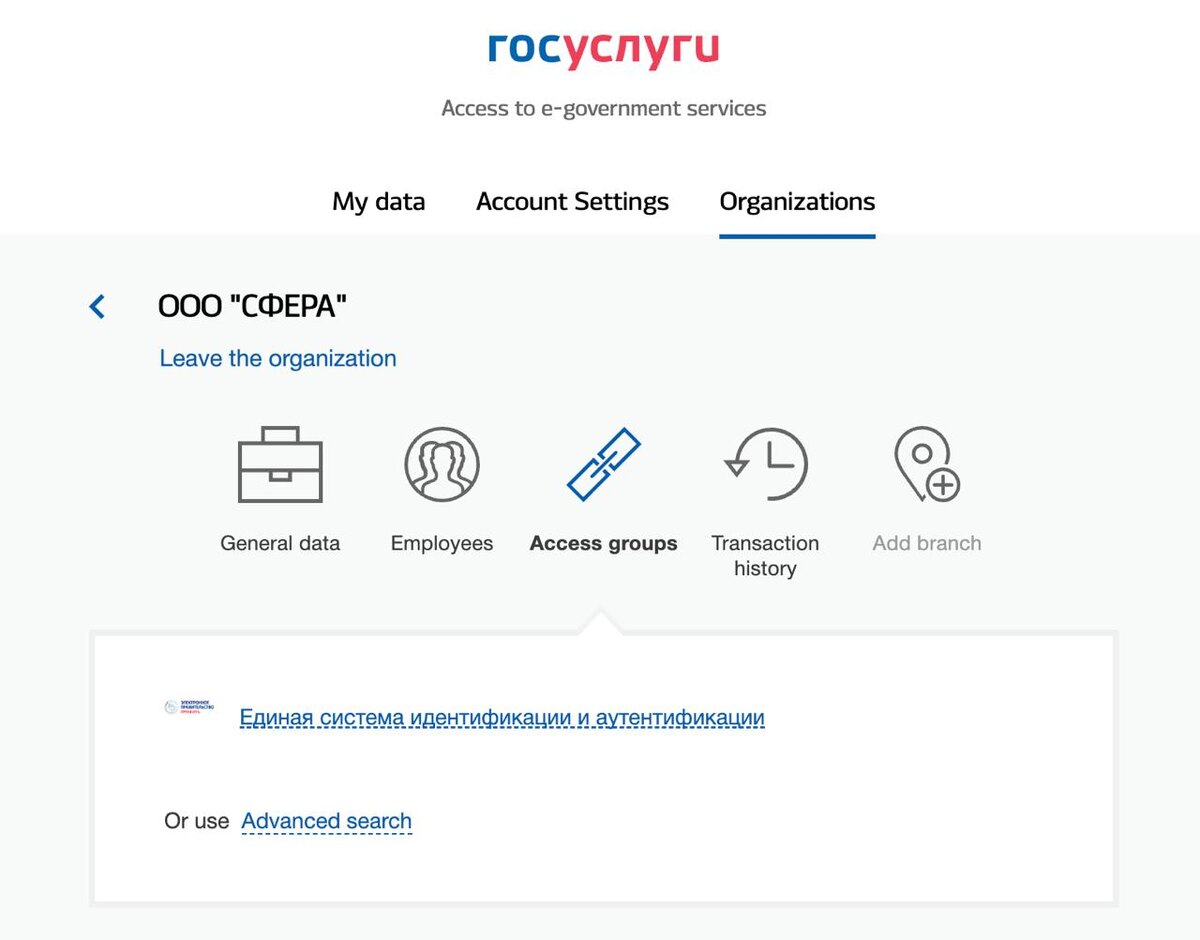Open Единая система идентификации и аутентификации link
Image resolution: width=1200 pixels, height=940 pixels.
[502, 717]
